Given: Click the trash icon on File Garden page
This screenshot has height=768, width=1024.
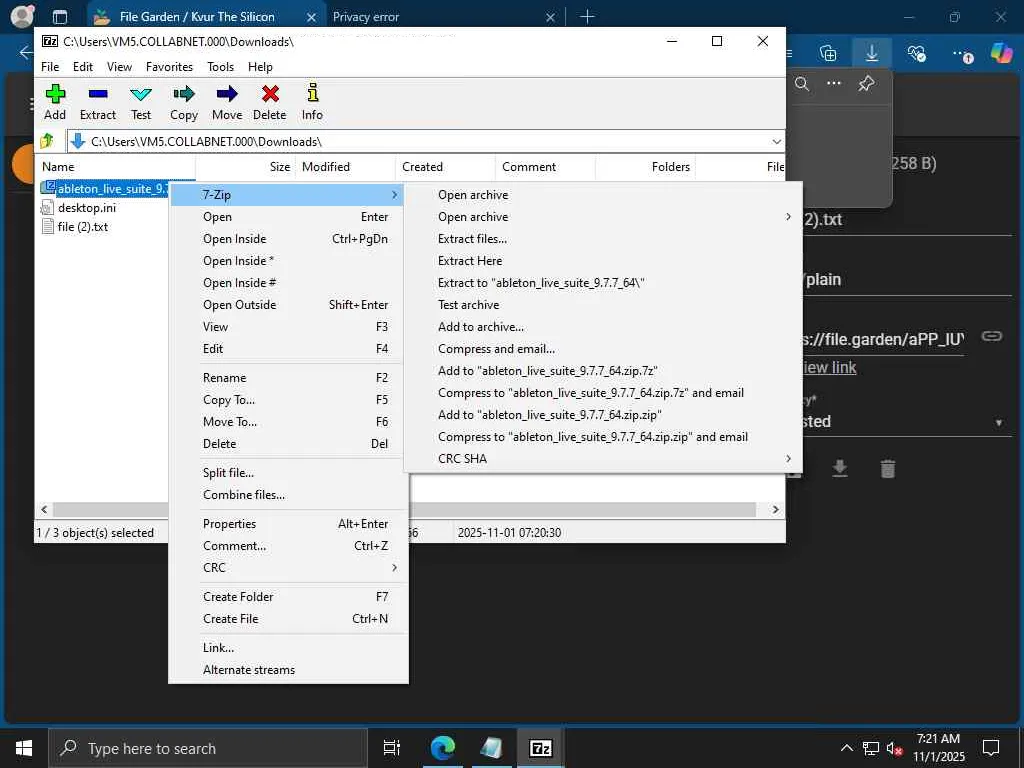Looking at the screenshot, I should 888,468.
